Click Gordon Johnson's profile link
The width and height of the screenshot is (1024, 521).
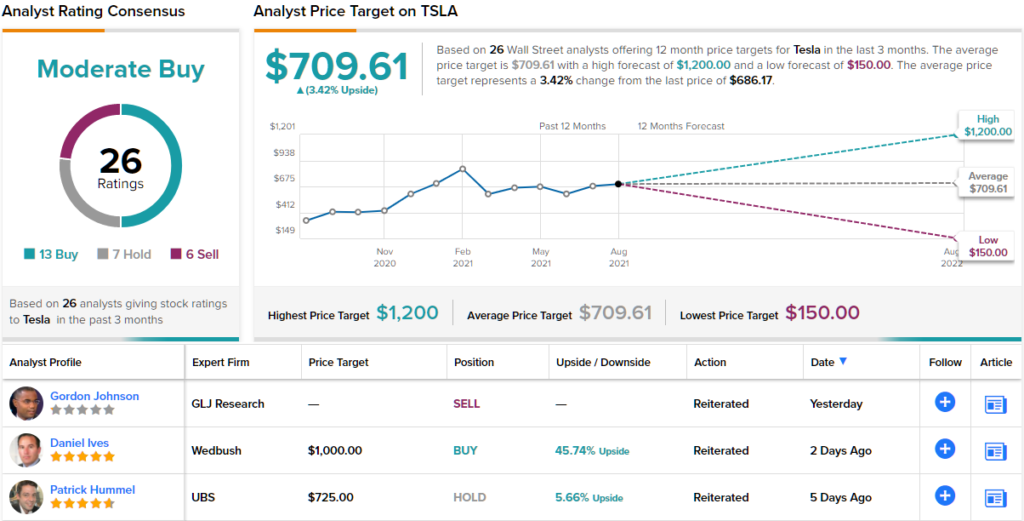point(94,396)
